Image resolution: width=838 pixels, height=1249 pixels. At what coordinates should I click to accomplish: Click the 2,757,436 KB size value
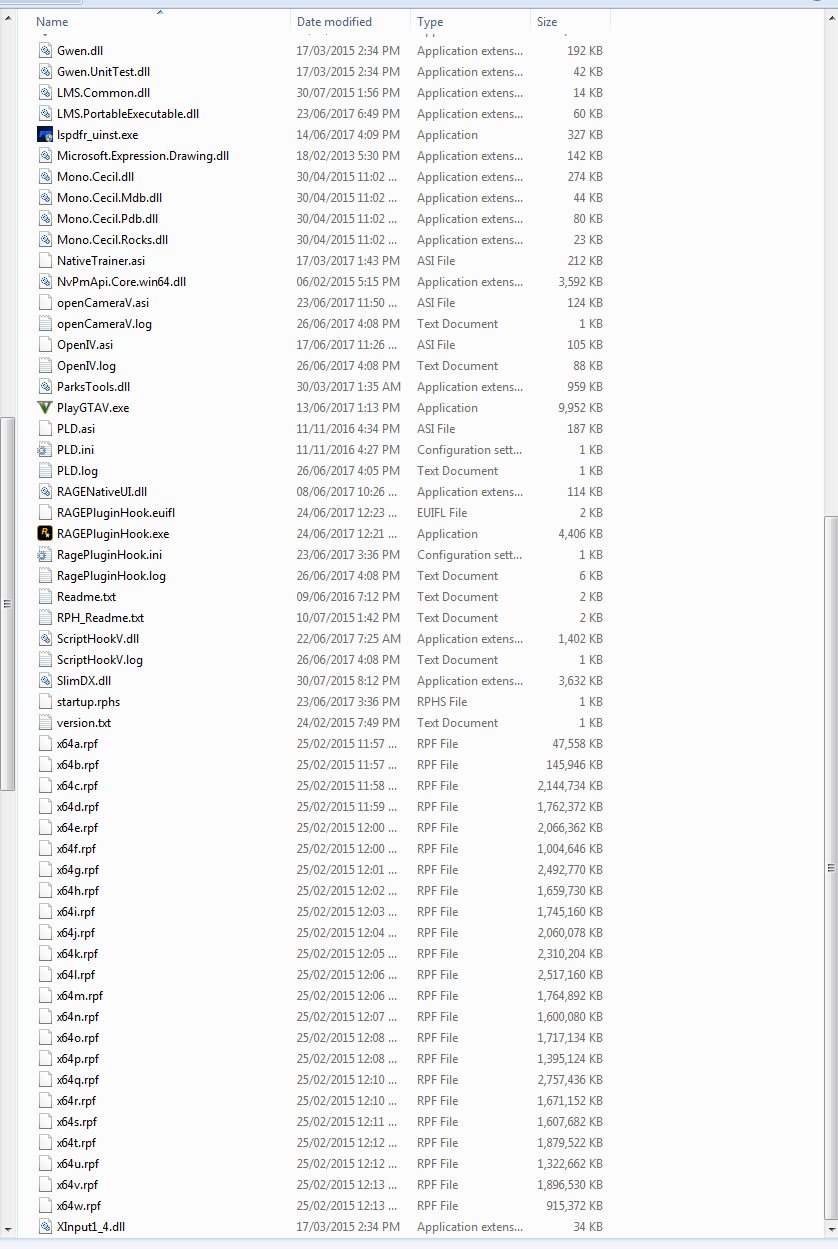coord(570,1079)
